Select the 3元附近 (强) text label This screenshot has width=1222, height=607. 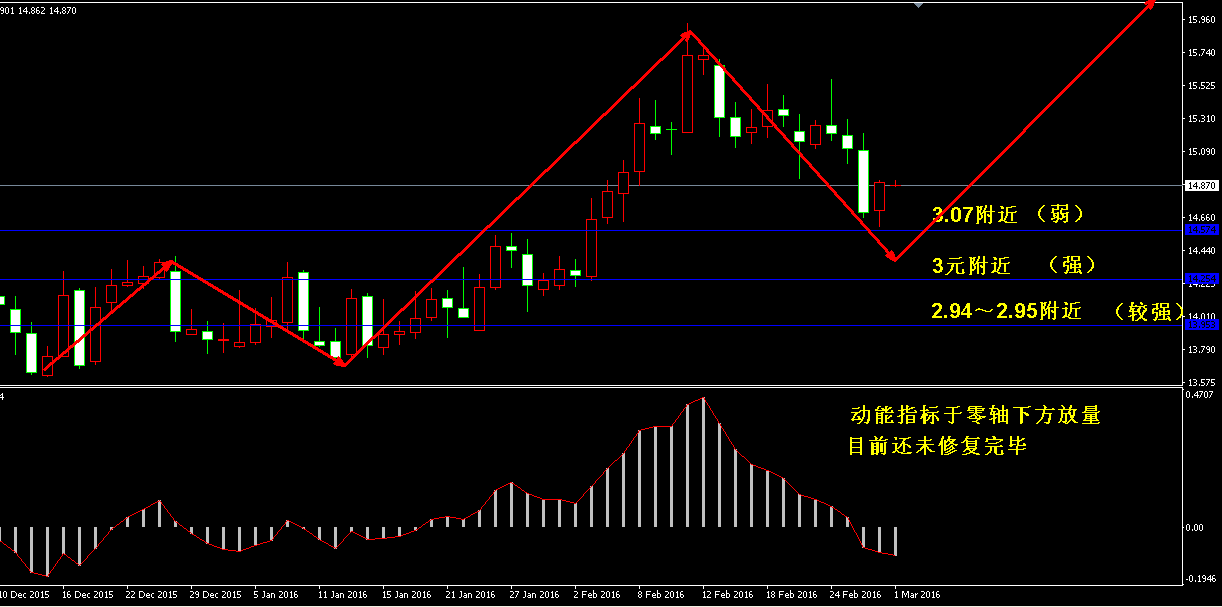(1014, 265)
